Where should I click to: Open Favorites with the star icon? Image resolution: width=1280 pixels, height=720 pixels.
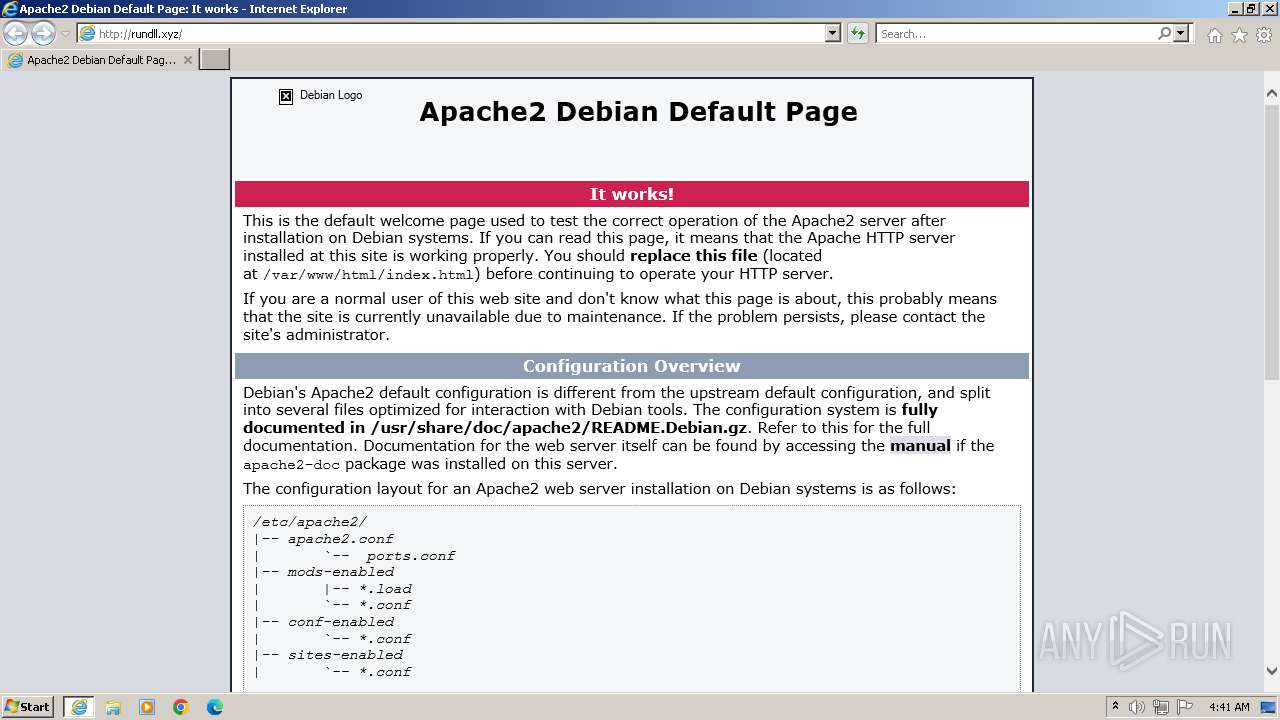coord(1239,35)
